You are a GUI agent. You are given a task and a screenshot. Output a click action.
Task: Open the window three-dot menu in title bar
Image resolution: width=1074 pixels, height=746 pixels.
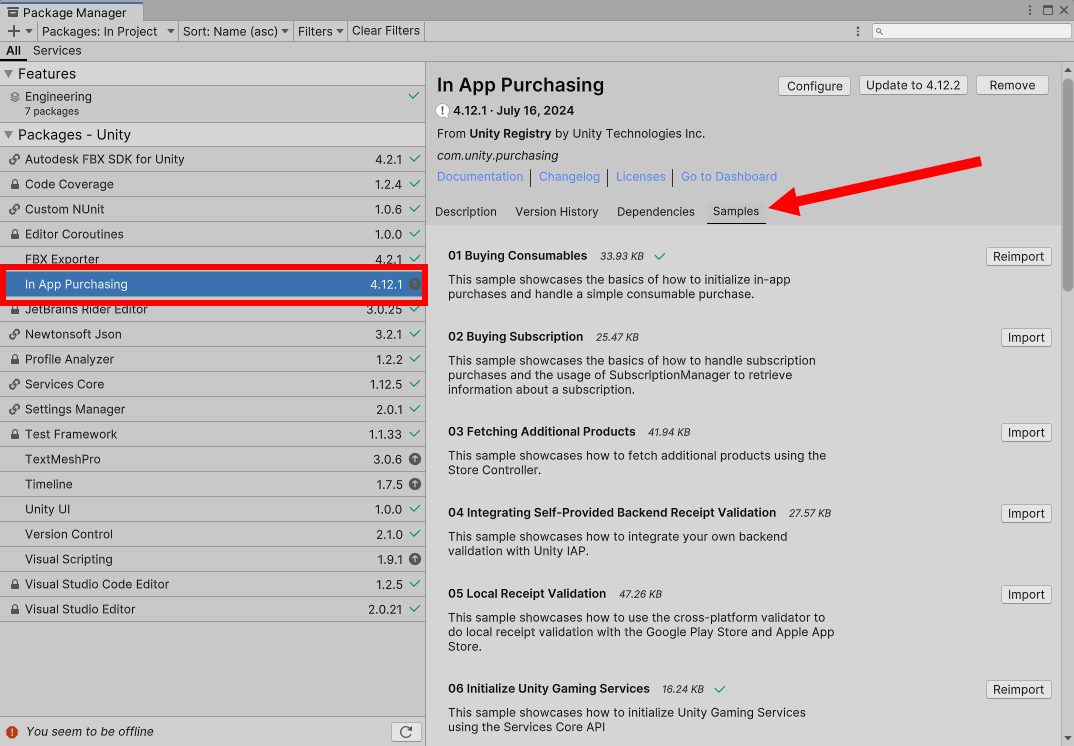coord(1029,10)
